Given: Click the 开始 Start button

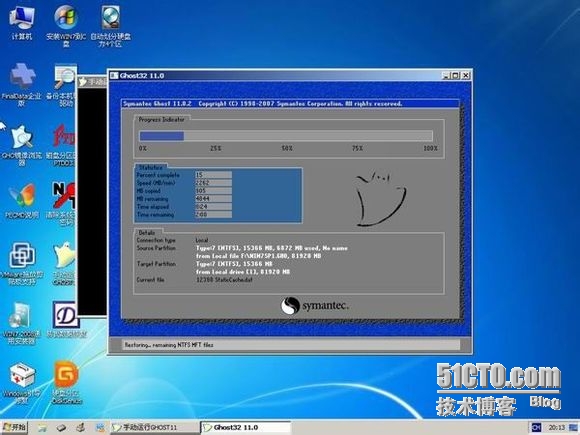Looking at the screenshot, I should [x=15, y=427].
